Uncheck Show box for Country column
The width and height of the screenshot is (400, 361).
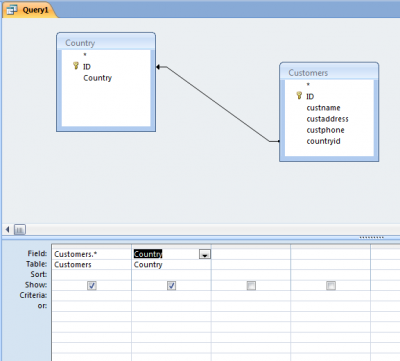click(171, 286)
